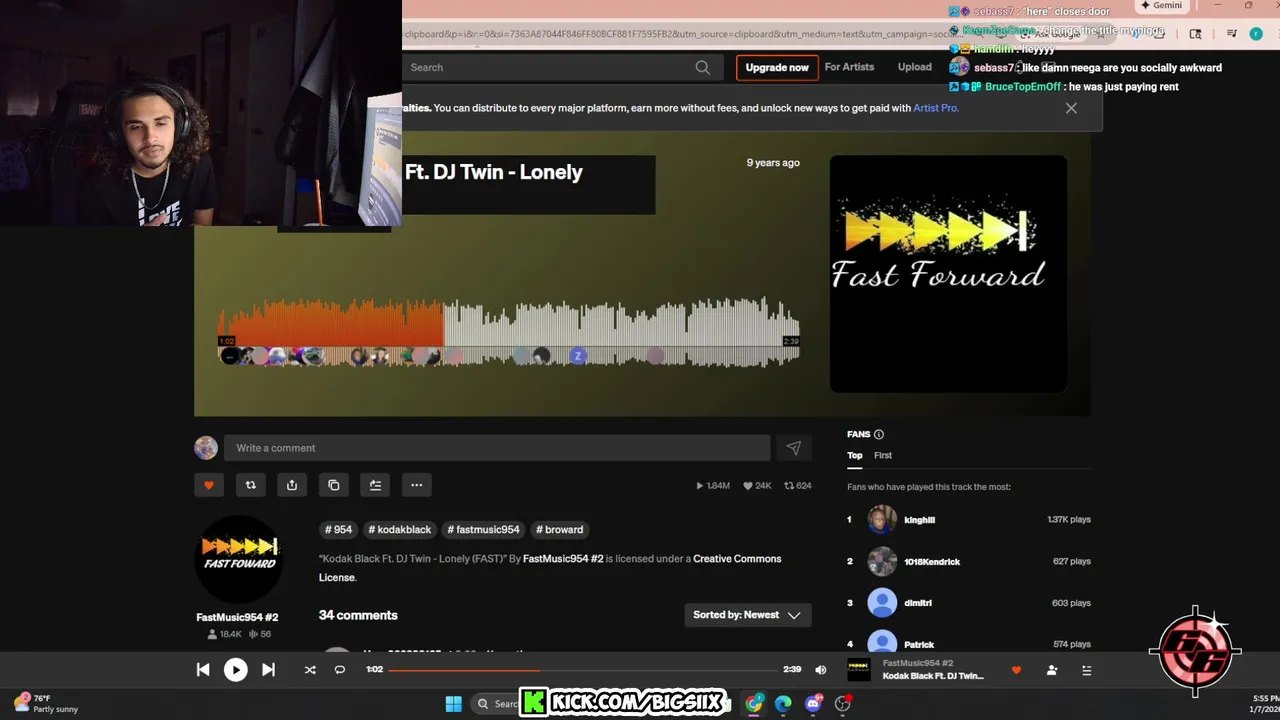Viewport: 1280px width, 720px height.
Task: Click the track title in the player bar
Action: click(933, 676)
